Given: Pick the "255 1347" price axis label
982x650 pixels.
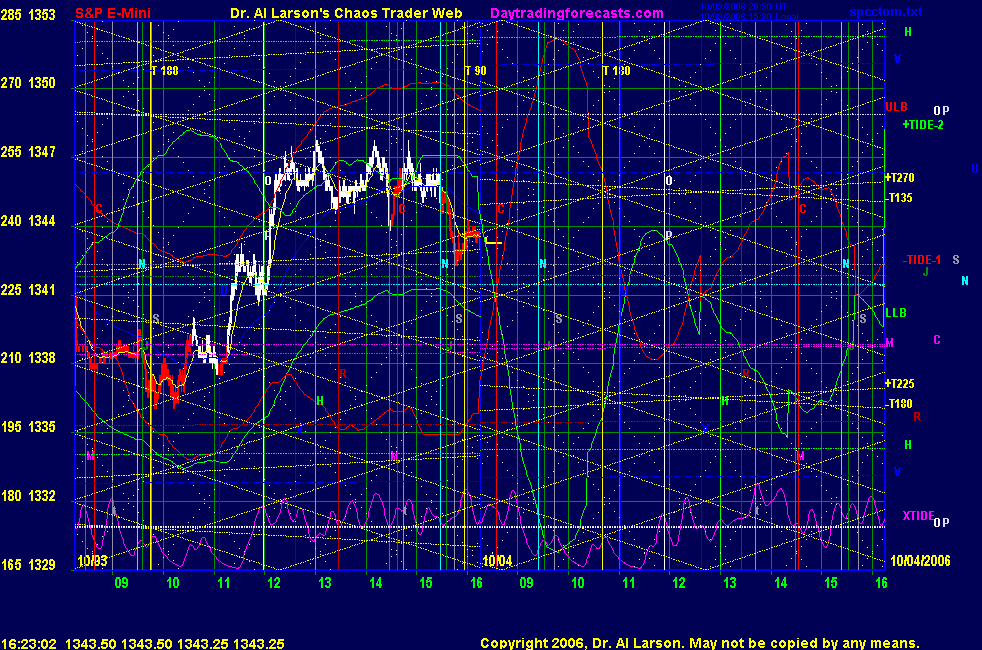Looking at the screenshot, I should [28, 152].
